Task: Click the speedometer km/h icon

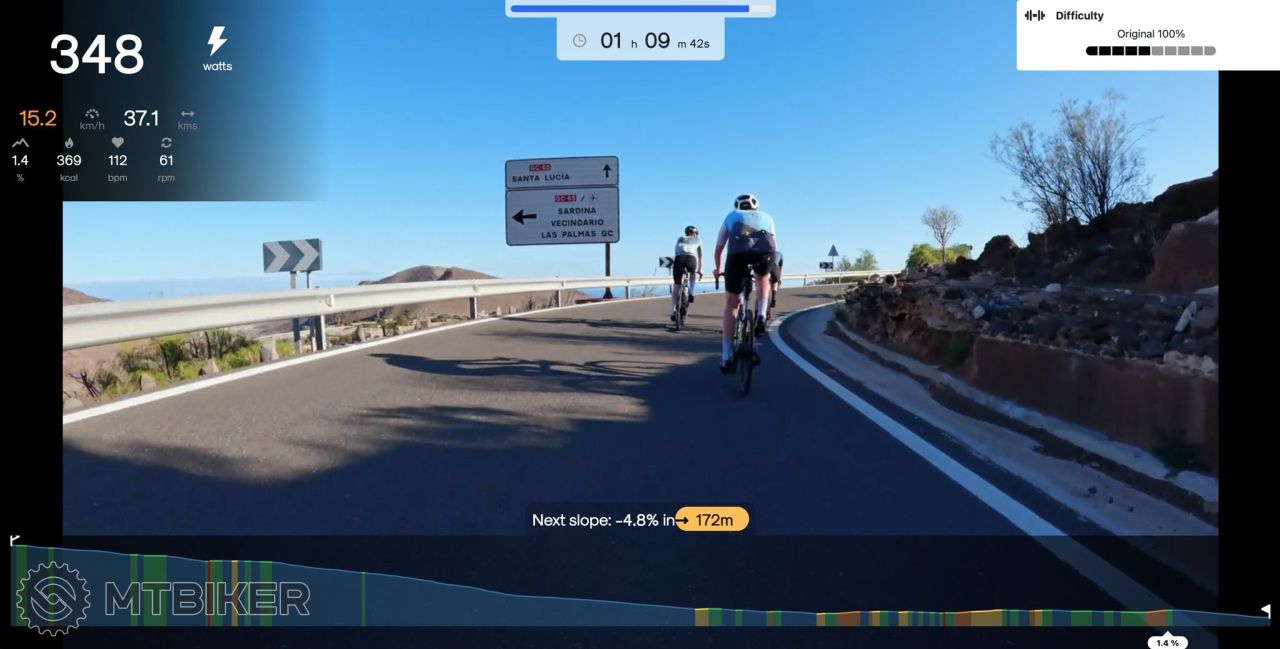Action: (93, 114)
